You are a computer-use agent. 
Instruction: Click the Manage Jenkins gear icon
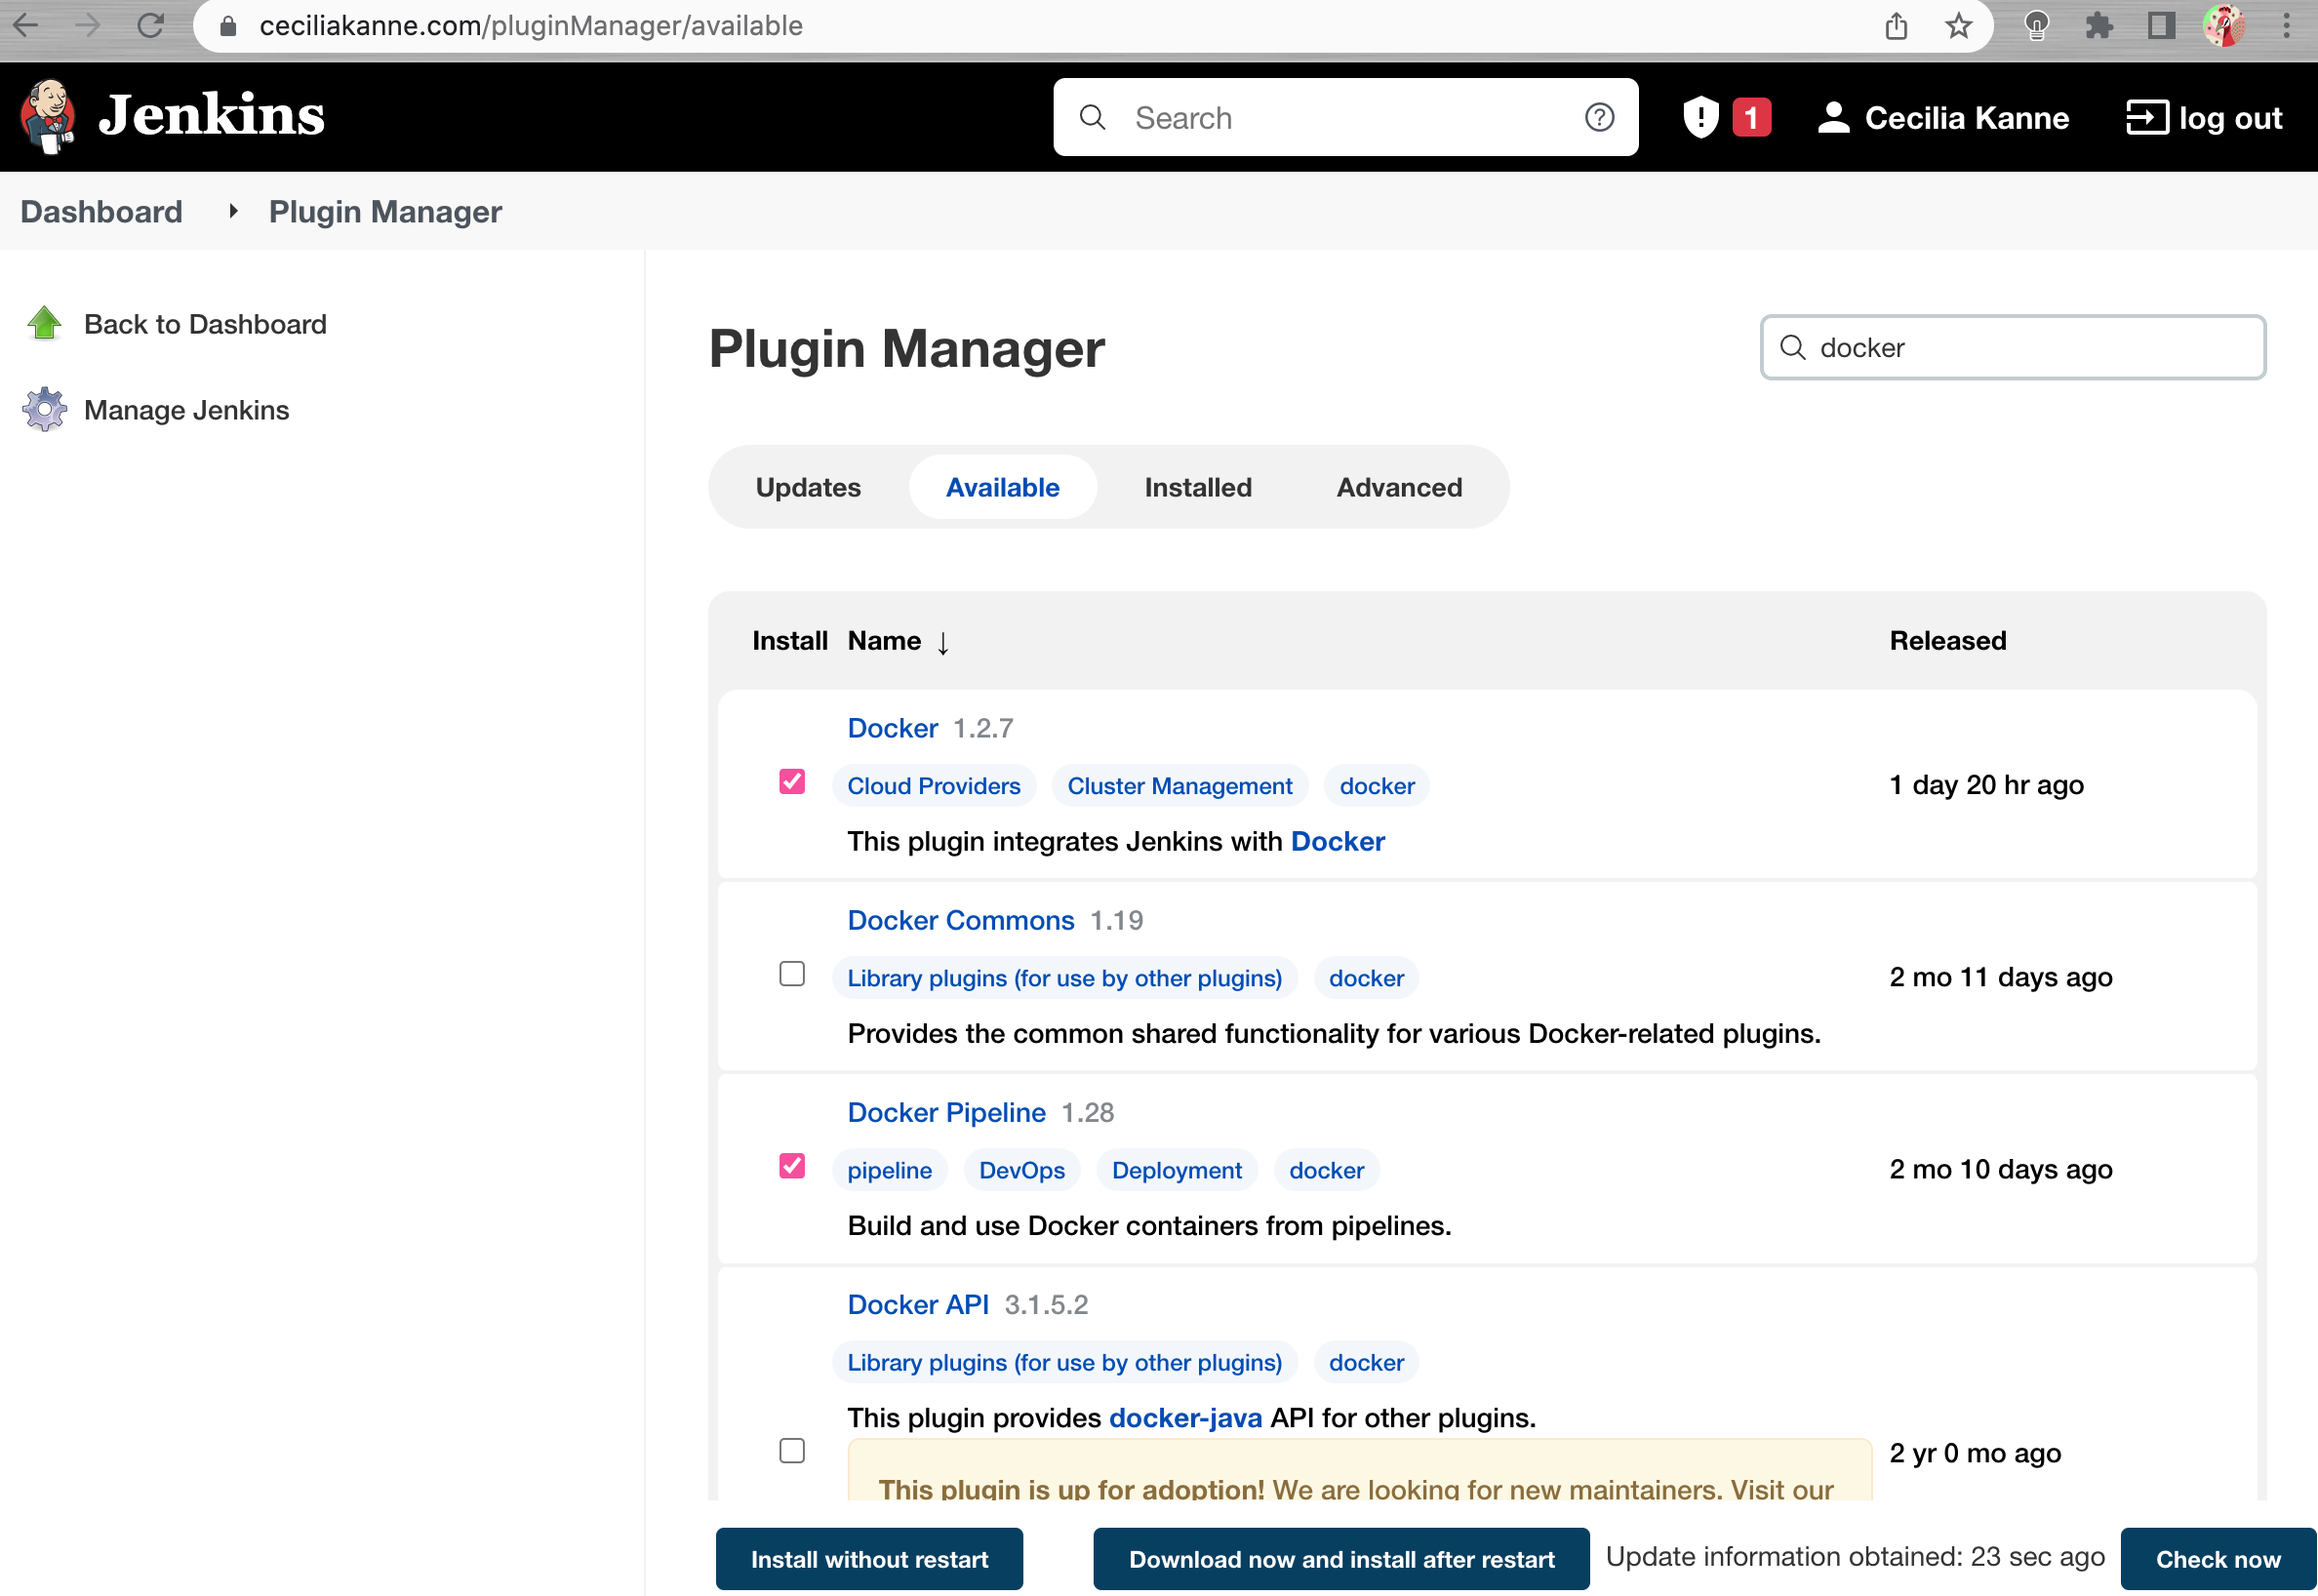coord(44,410)
